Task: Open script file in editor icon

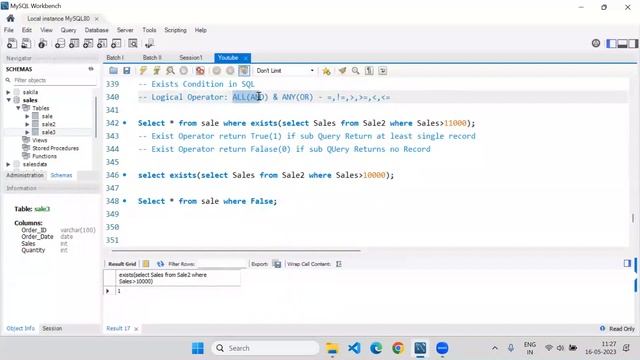Action: pos(113,71)
